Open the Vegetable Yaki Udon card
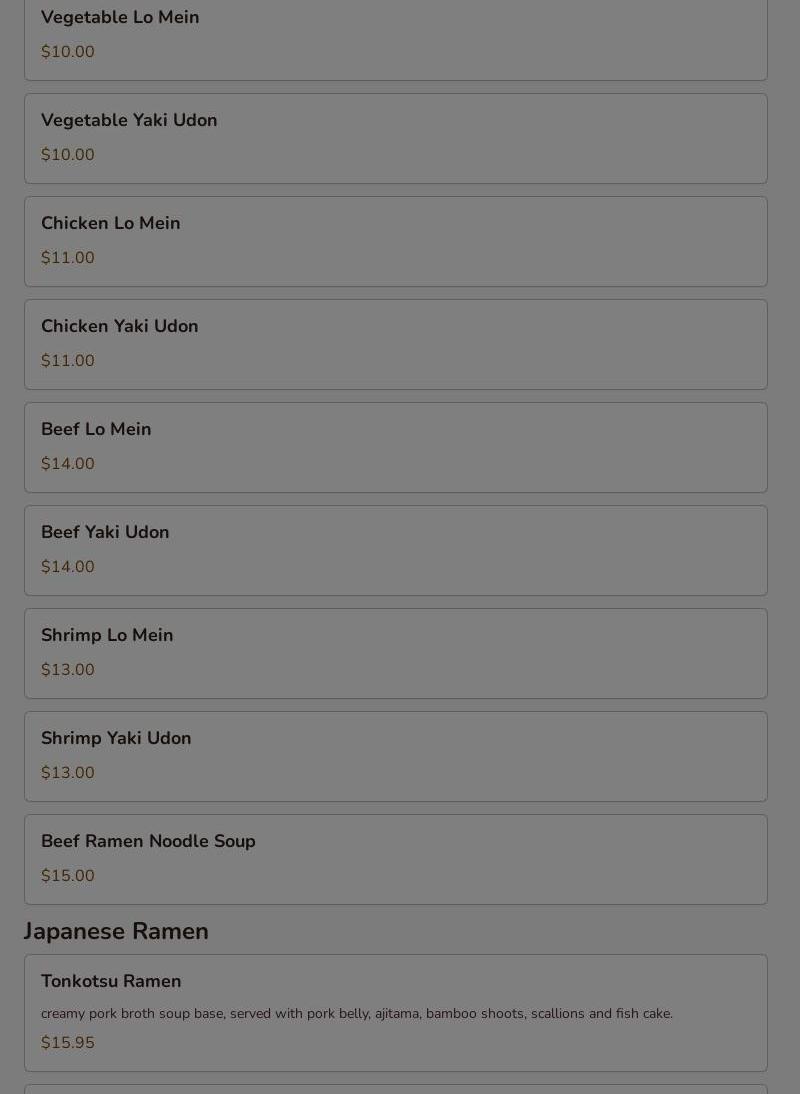 click(395, 138)
